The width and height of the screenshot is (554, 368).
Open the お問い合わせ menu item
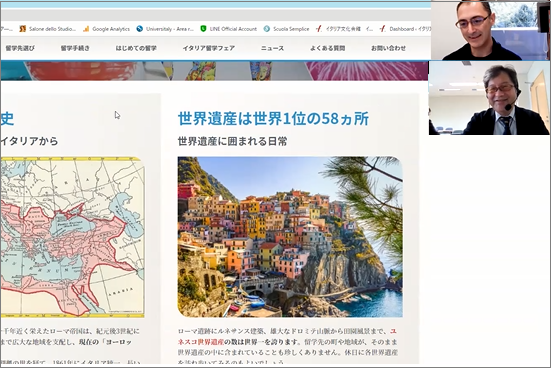coord(388,48)
